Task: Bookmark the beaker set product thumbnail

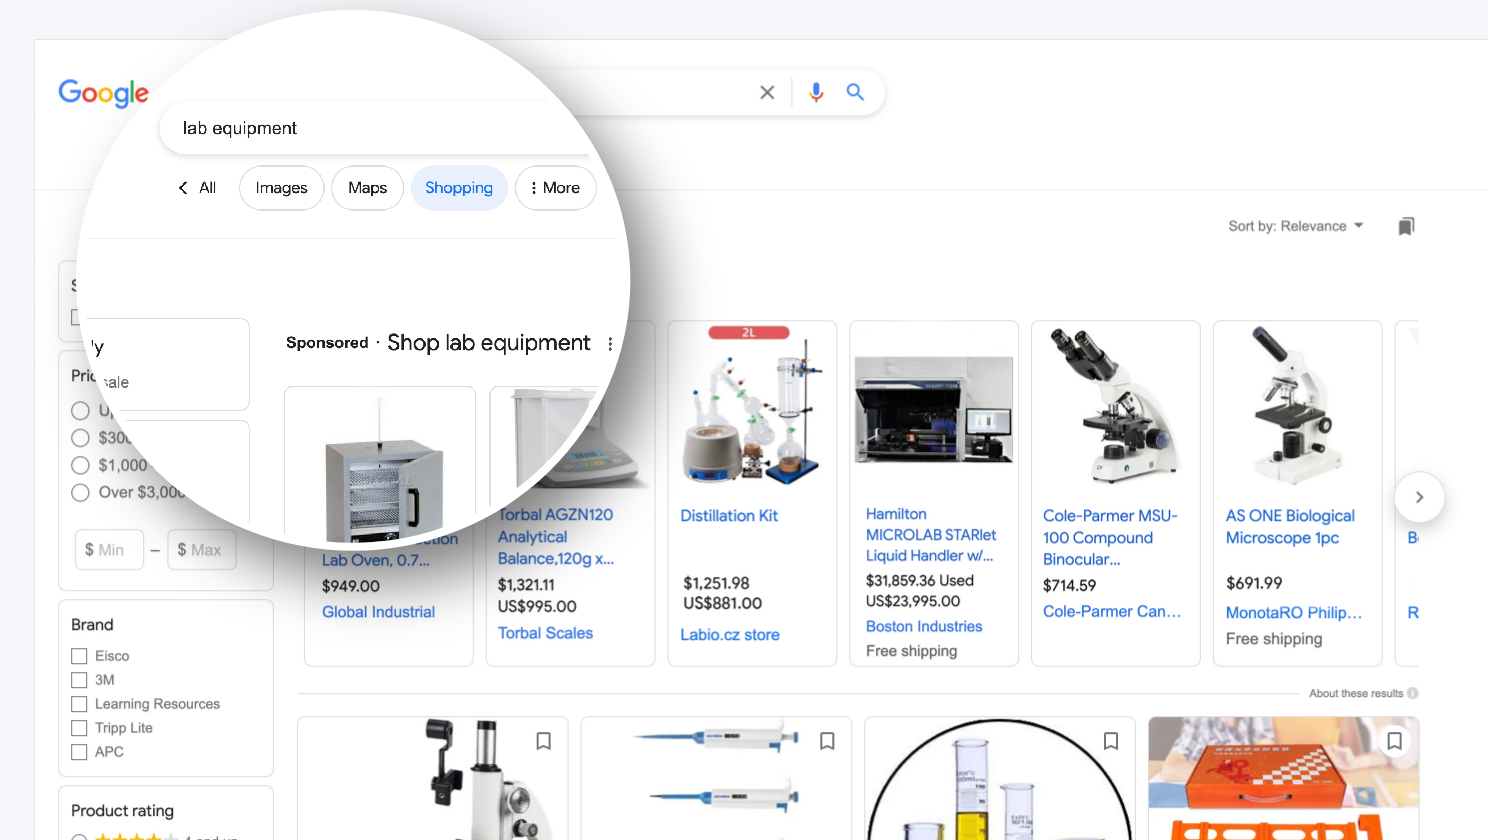Action: (x=1111, y=741)
